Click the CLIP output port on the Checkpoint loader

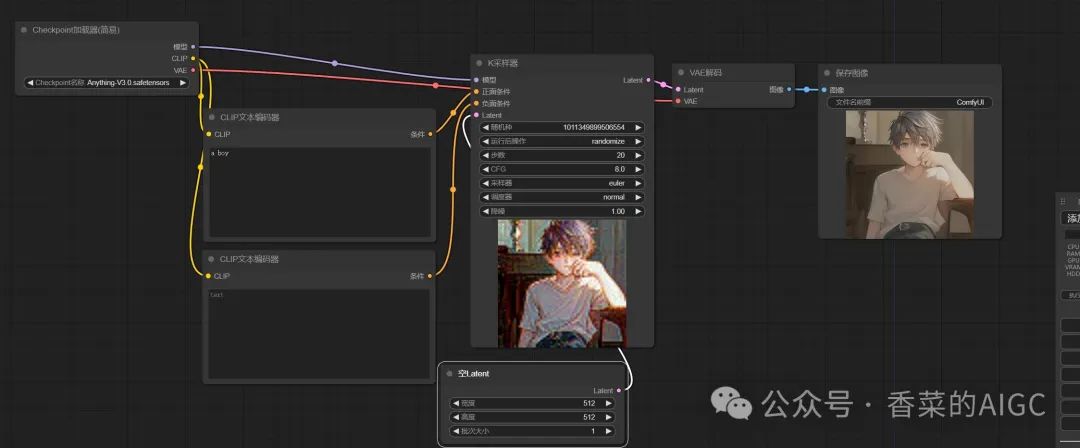click(193, 59)
